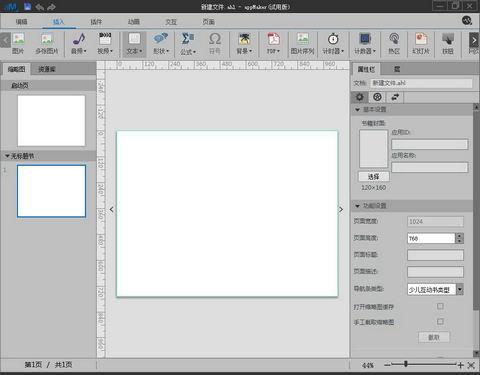Click the 选择 cover button
The height and width of the screenshot is (375, 480).
point(373,176)
